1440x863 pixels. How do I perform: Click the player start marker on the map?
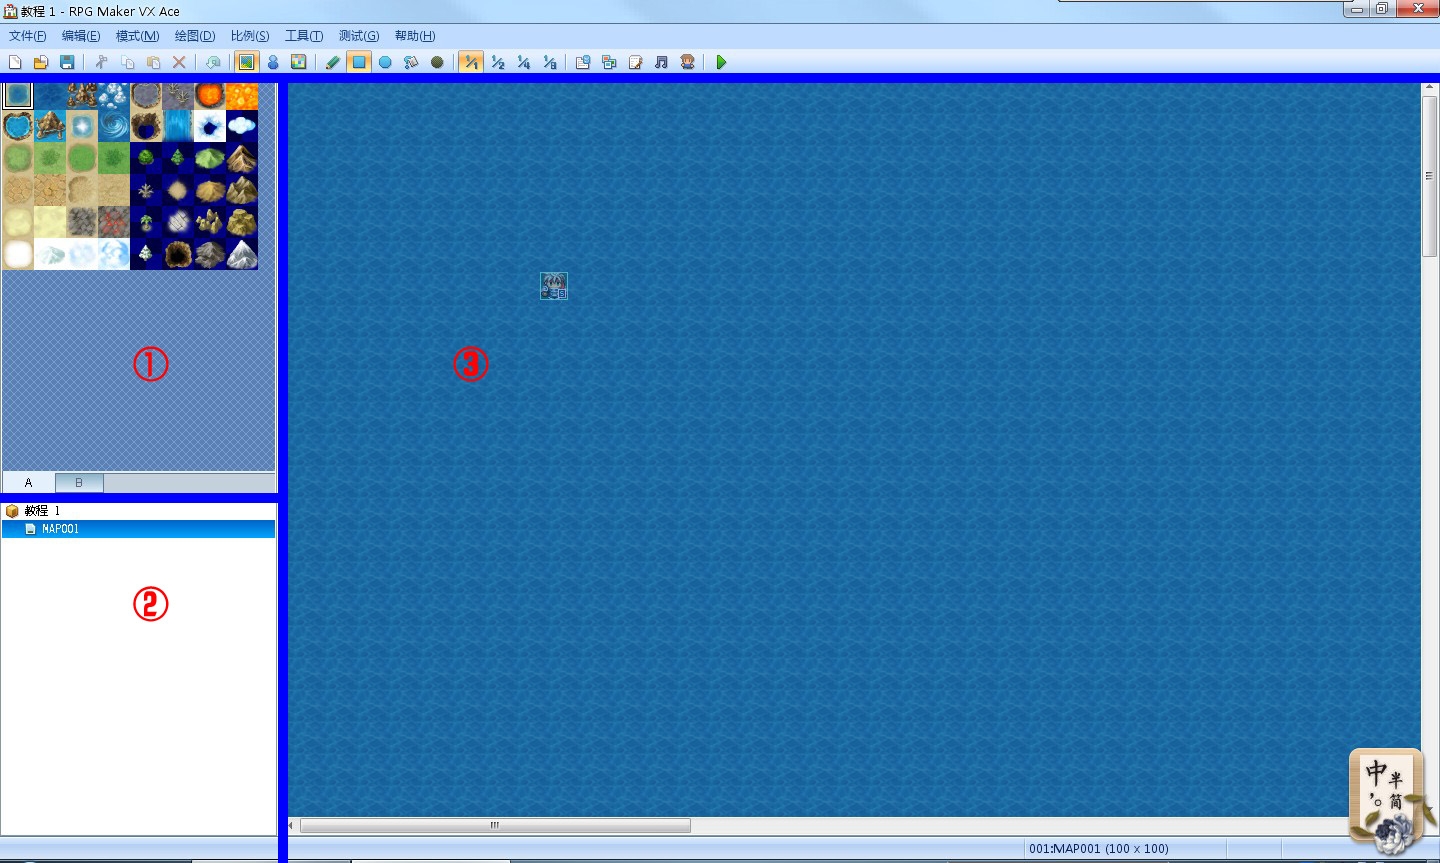point(554,286)
